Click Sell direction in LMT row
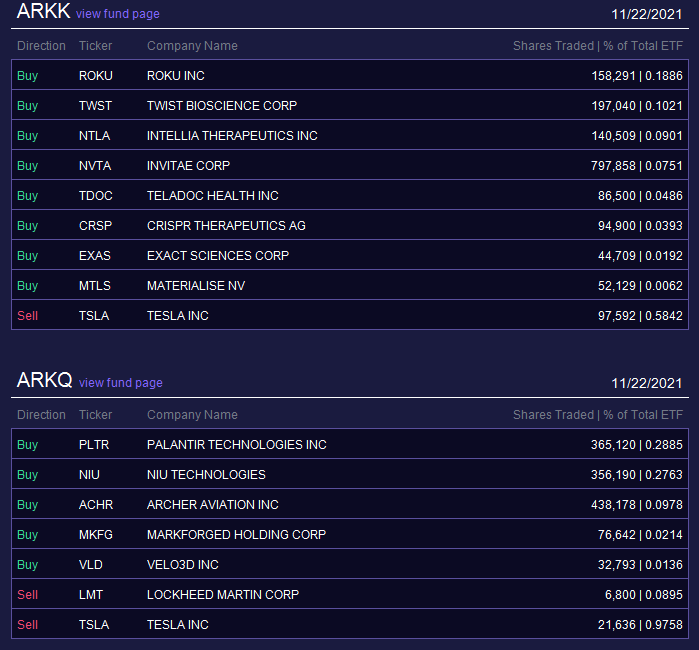Screen dimensions: 699x650 (x=28, y=595)
